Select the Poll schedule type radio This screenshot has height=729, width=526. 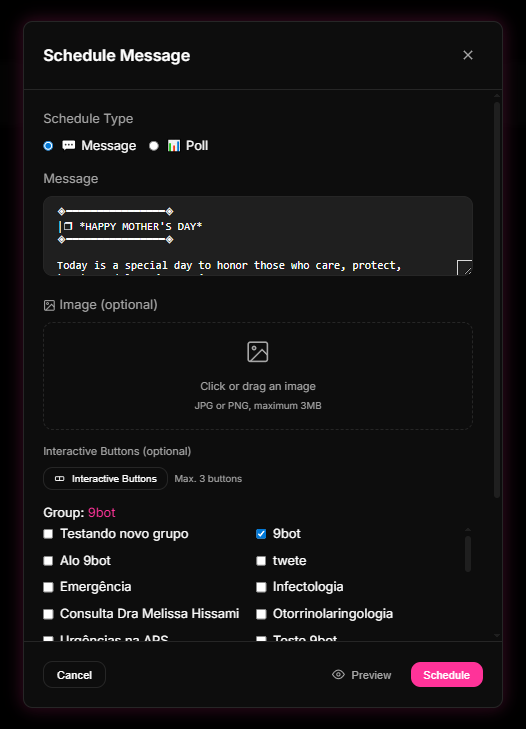coord(153,146)
